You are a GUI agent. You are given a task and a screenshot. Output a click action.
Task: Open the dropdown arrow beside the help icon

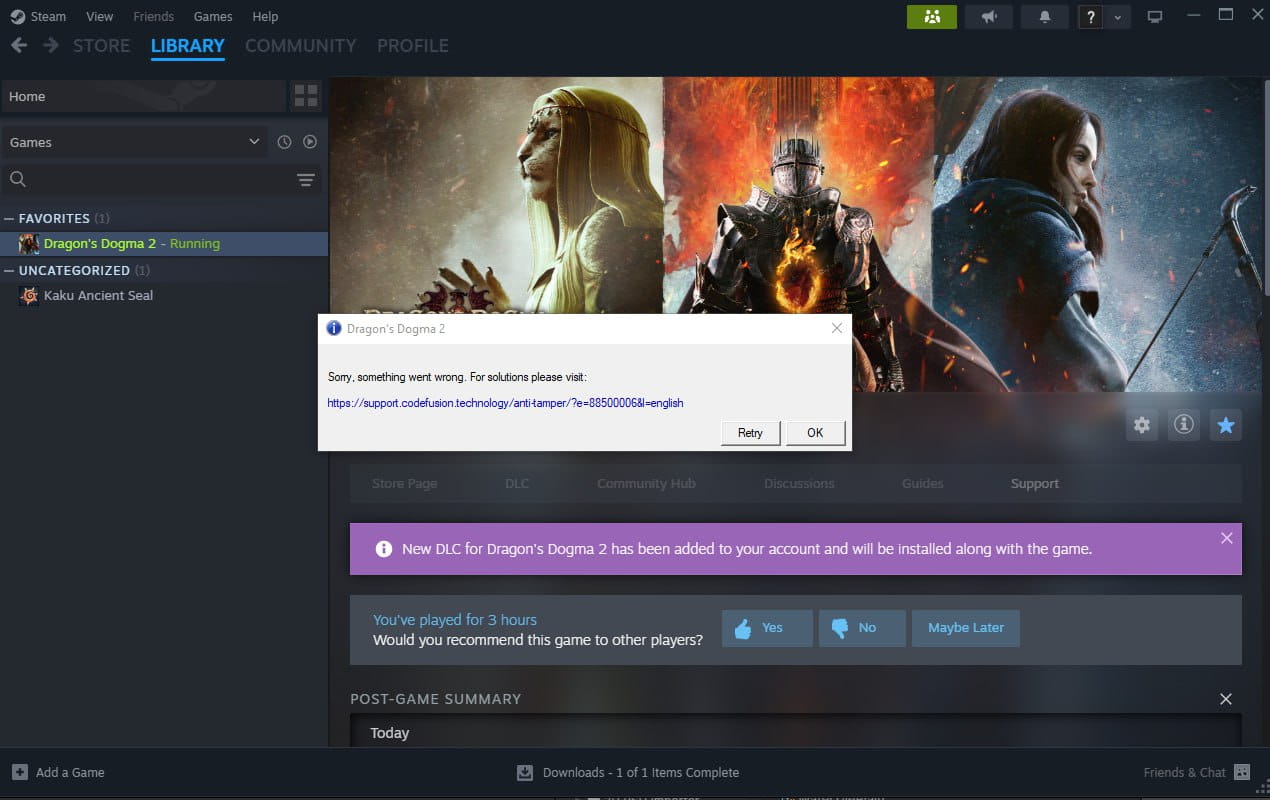tap(1117, 17)
